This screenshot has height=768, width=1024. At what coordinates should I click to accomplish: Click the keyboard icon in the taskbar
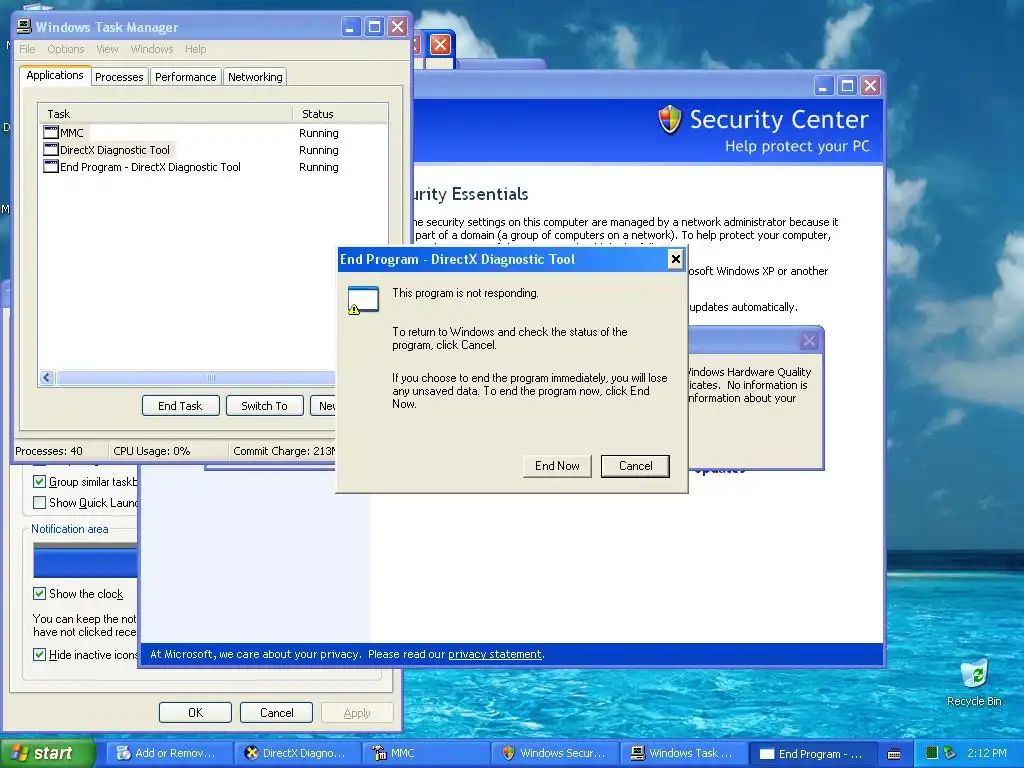(894, 754)
